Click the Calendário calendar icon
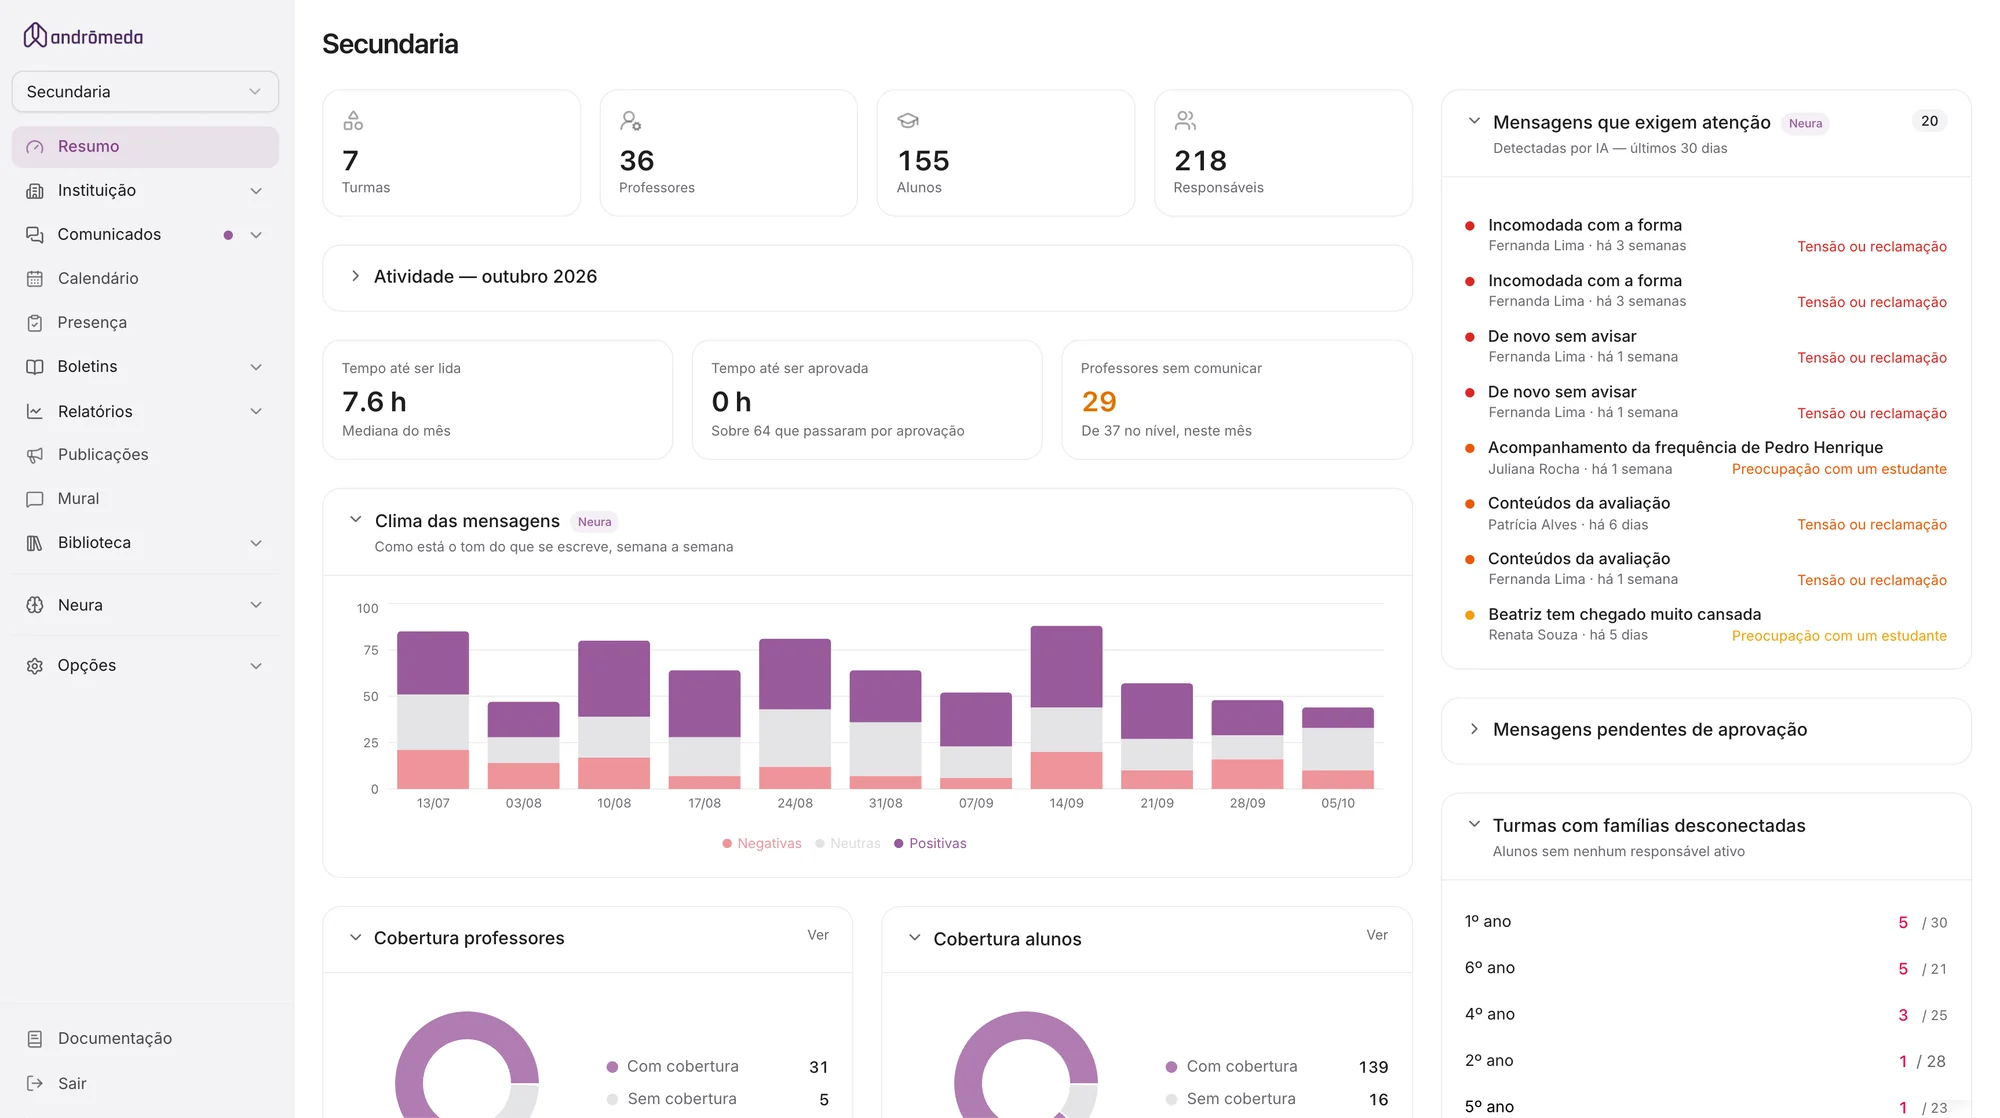This screenshot has height=1118, width=2000. pyautogui.click(x=35, y=279)
